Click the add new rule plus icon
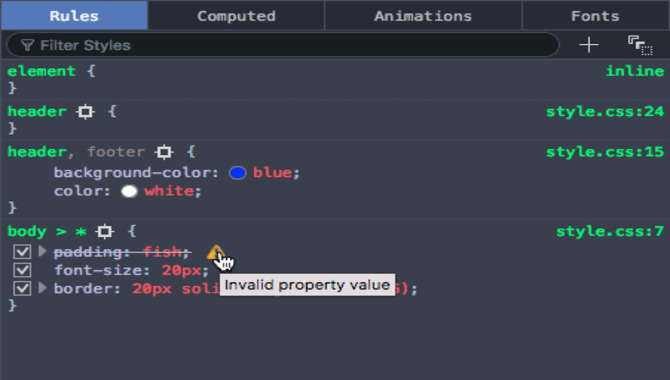The width and height of the screenshot is (670, 380). (588, 45)
